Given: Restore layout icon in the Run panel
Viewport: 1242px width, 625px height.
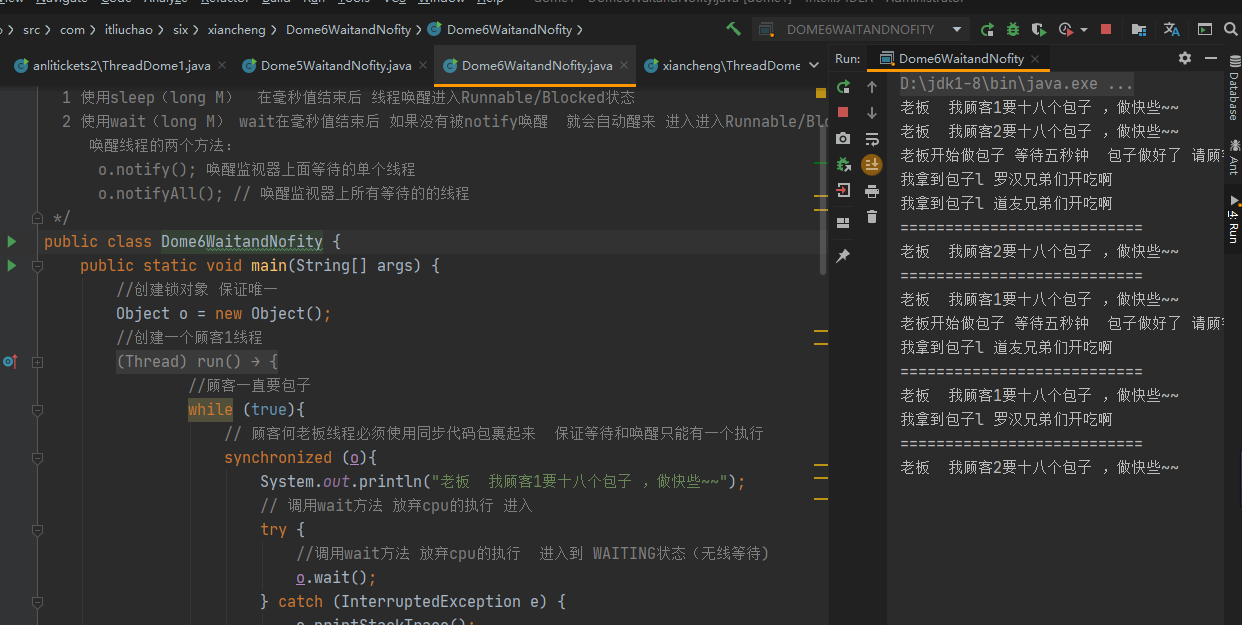Looking at the screenshot, I should [843, 222].
